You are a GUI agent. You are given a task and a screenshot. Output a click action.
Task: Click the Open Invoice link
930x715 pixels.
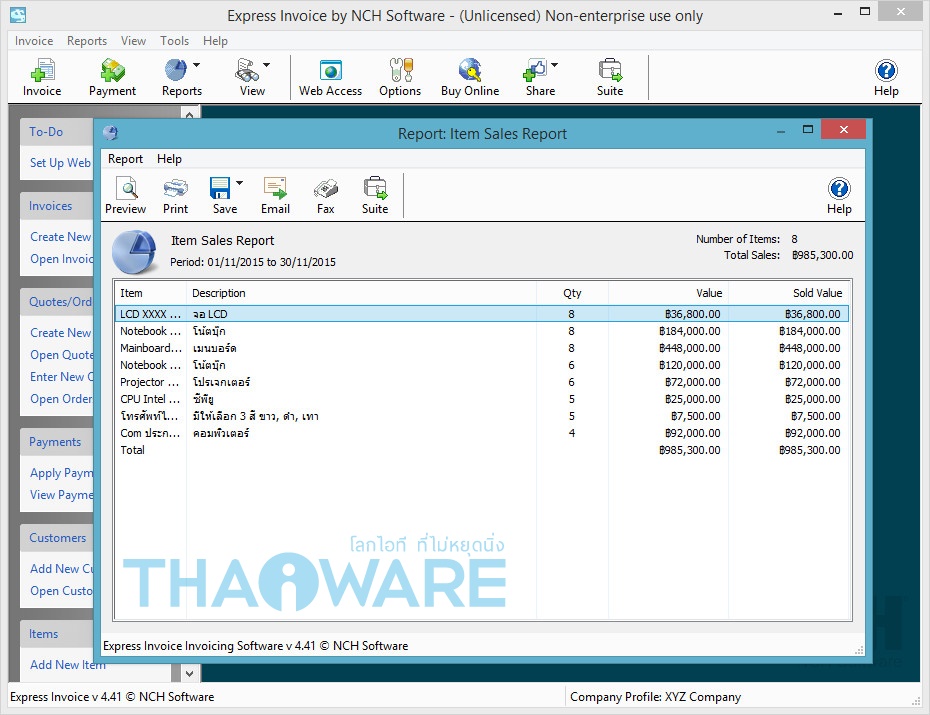coord(62,259)
